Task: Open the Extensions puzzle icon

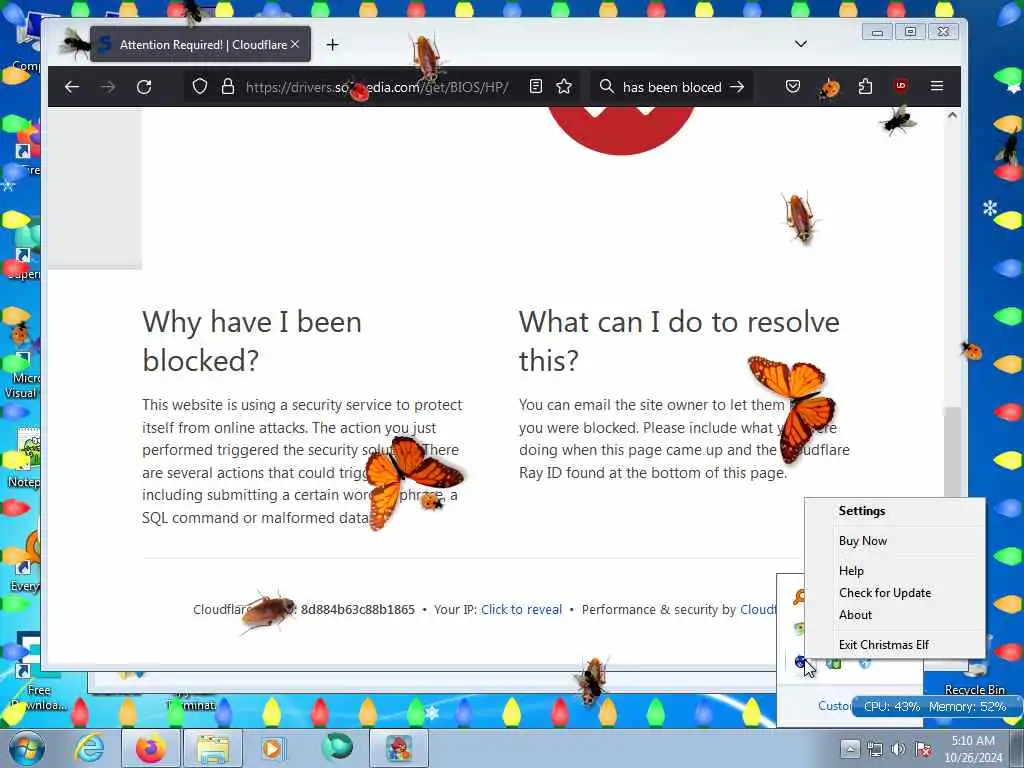Action: (x=865, y=86)
